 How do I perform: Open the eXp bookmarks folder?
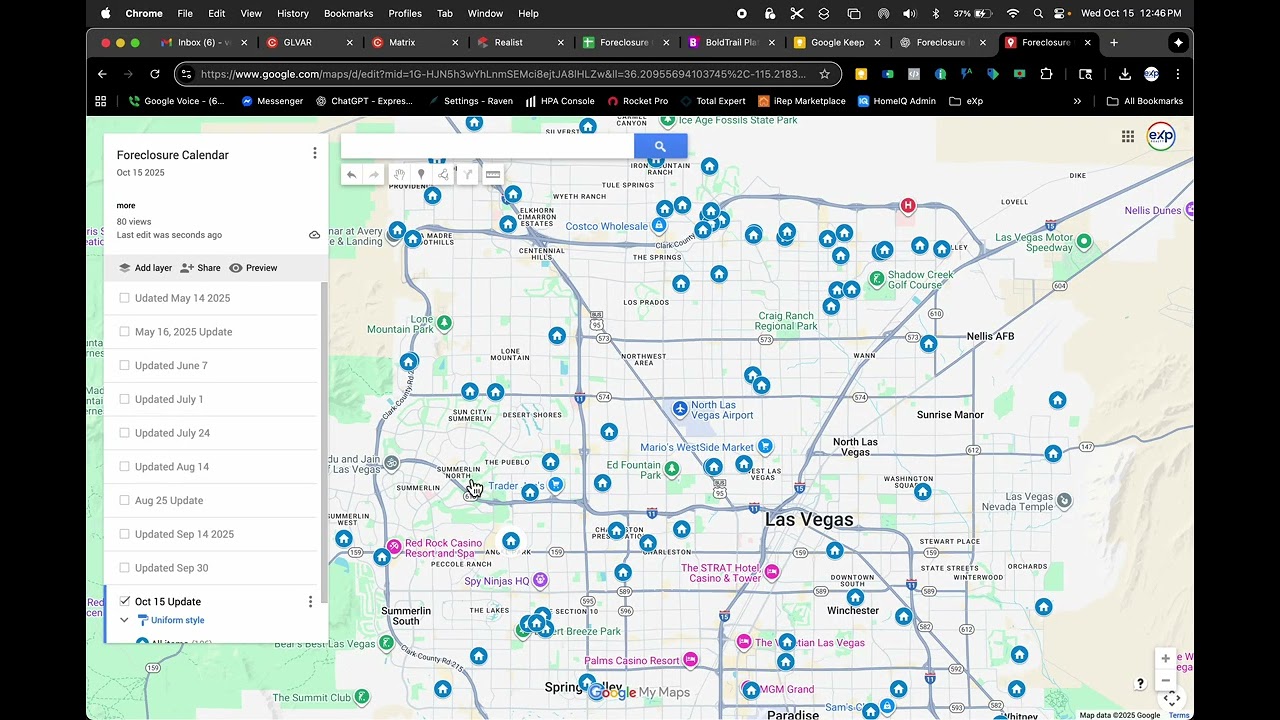click(966, 101)
